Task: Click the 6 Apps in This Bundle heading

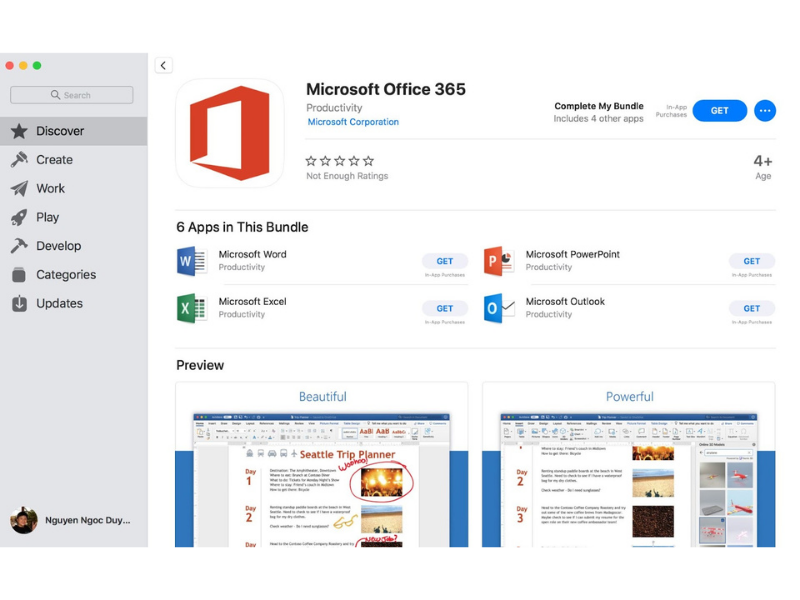Action: click(242, 227)
